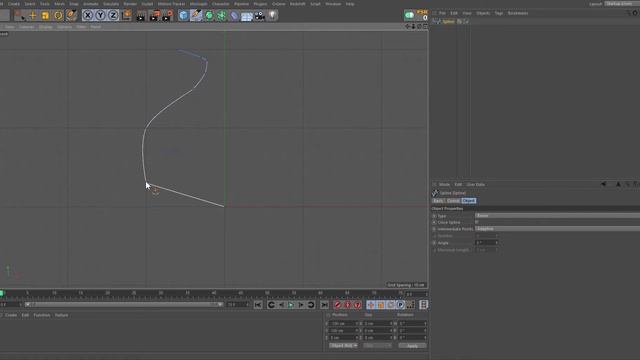The image size is (640, 360).
Task: Open the spline Type dropdown
Action: tap(557, 216)
